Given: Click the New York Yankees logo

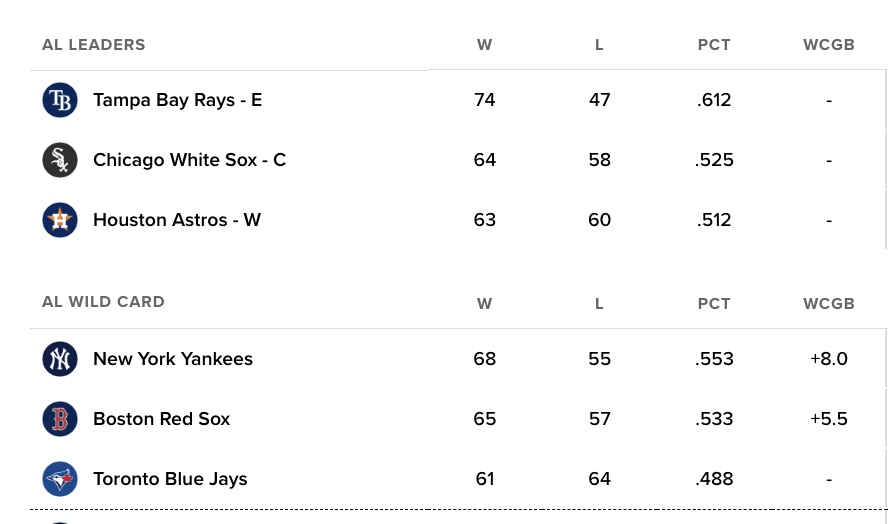Looking at the screenshot, I should [60, 359].
